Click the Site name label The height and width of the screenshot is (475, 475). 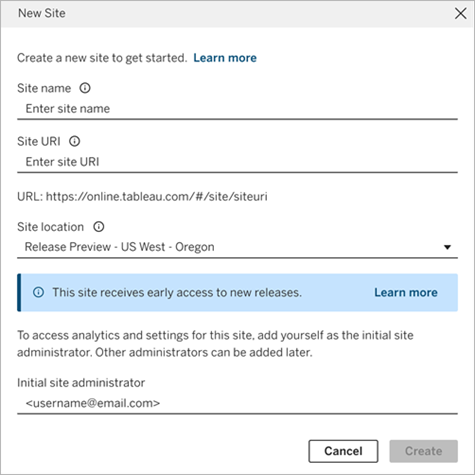44,88
